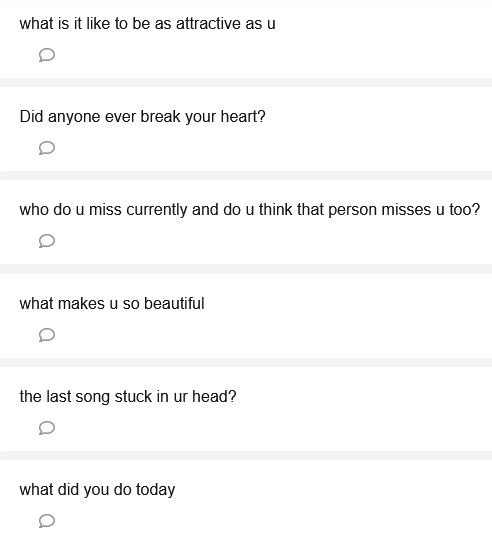Click comment icon under what makes u beautiful
This screenshot has width=492, height=537.
click(47, 335)
